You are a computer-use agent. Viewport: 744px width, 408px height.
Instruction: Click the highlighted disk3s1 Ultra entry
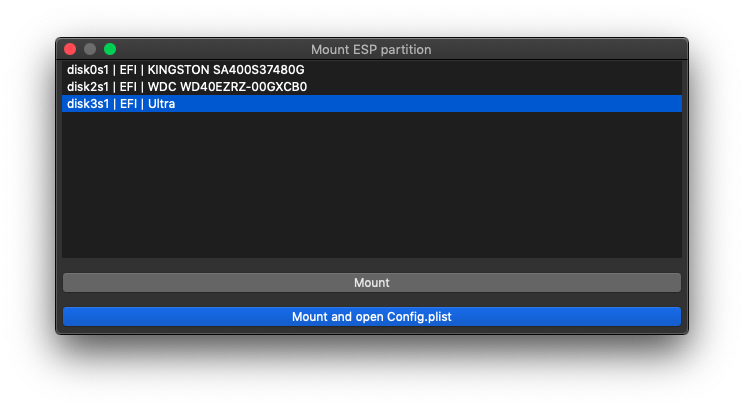(x=372, y=103)
